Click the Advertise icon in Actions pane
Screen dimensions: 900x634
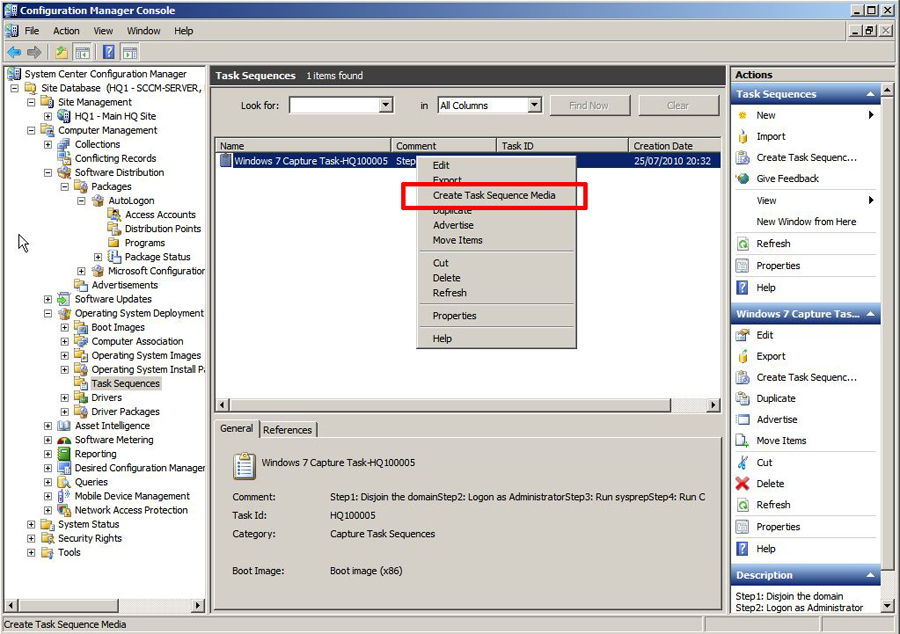[x=743, y=419]
